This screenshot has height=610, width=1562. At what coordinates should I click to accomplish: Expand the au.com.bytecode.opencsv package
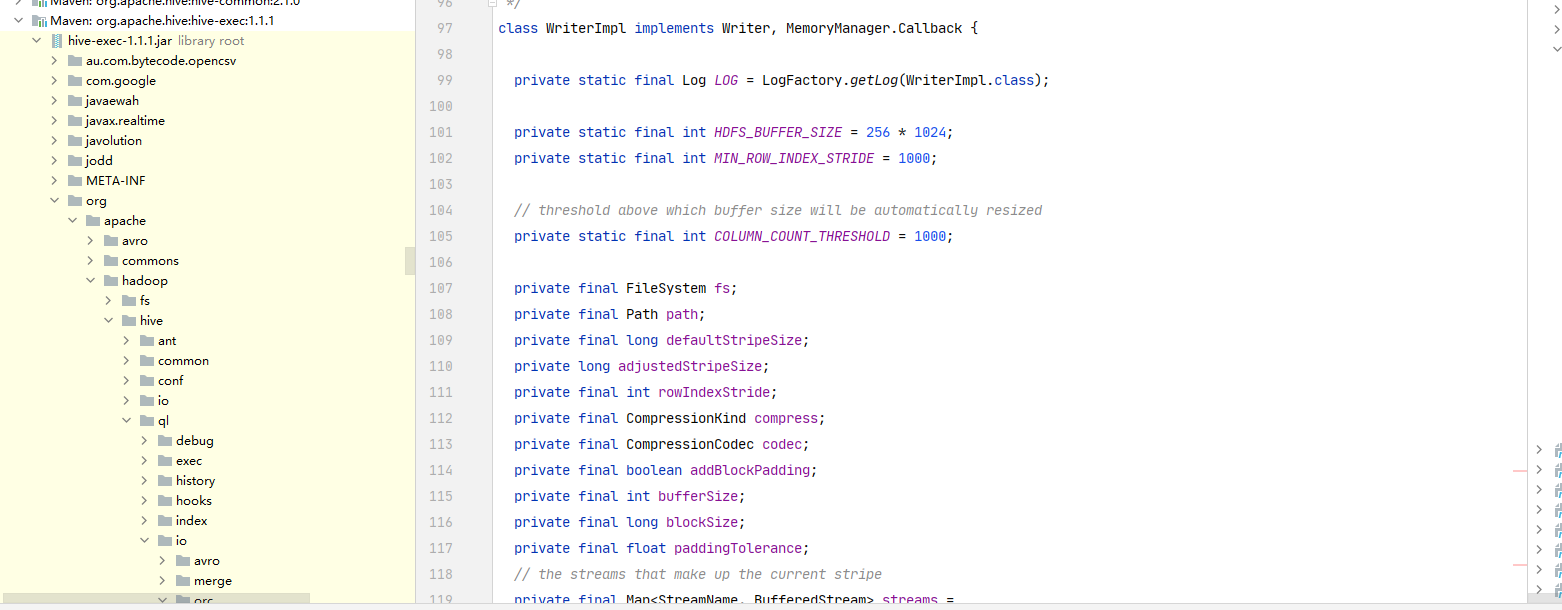[x=54, y=60]
